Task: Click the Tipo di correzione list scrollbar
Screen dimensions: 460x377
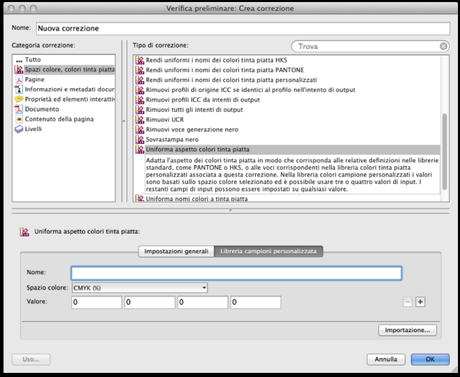Action: (444, 152)
